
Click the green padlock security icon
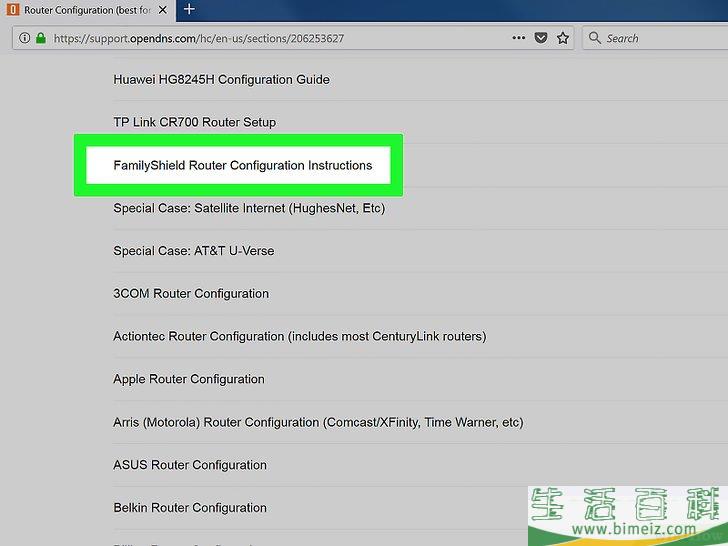(x=41, y=38)
